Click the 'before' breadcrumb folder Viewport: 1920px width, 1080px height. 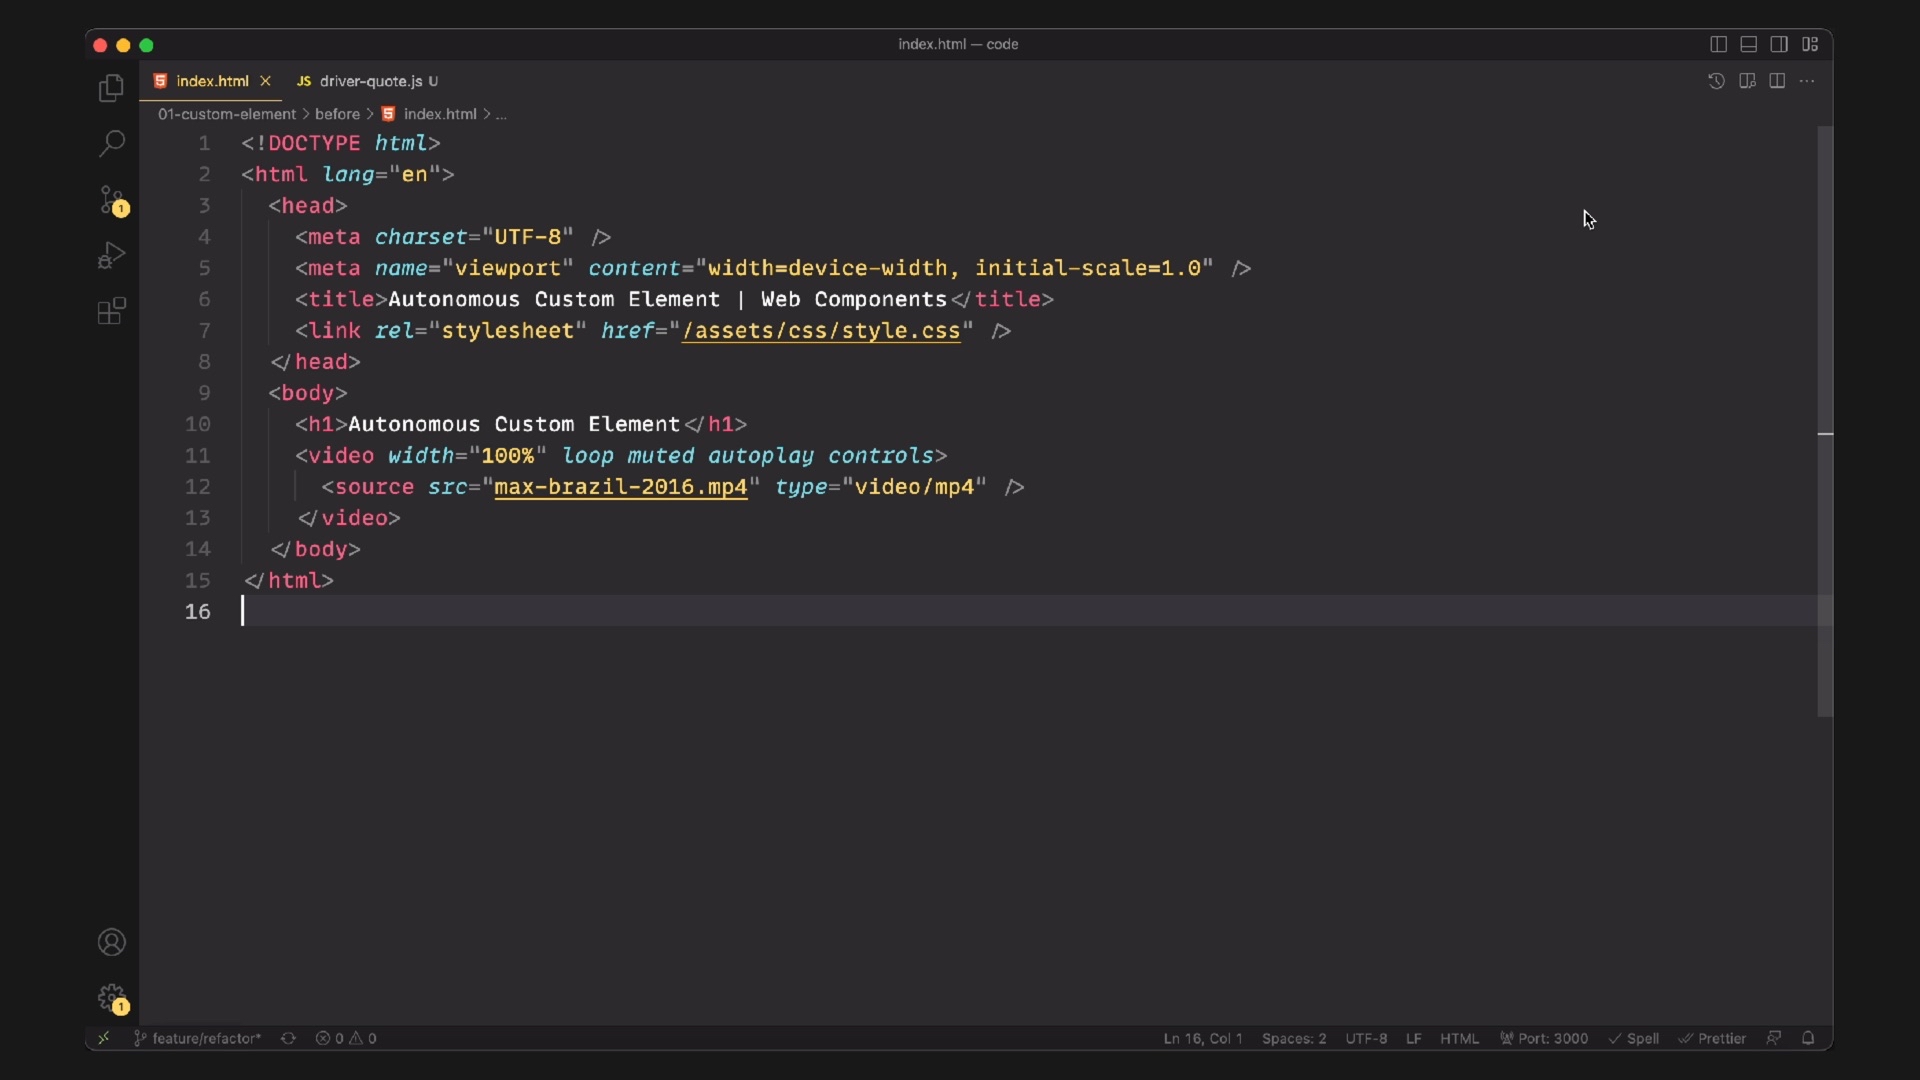pyautogui.click(x=337, y=114)
